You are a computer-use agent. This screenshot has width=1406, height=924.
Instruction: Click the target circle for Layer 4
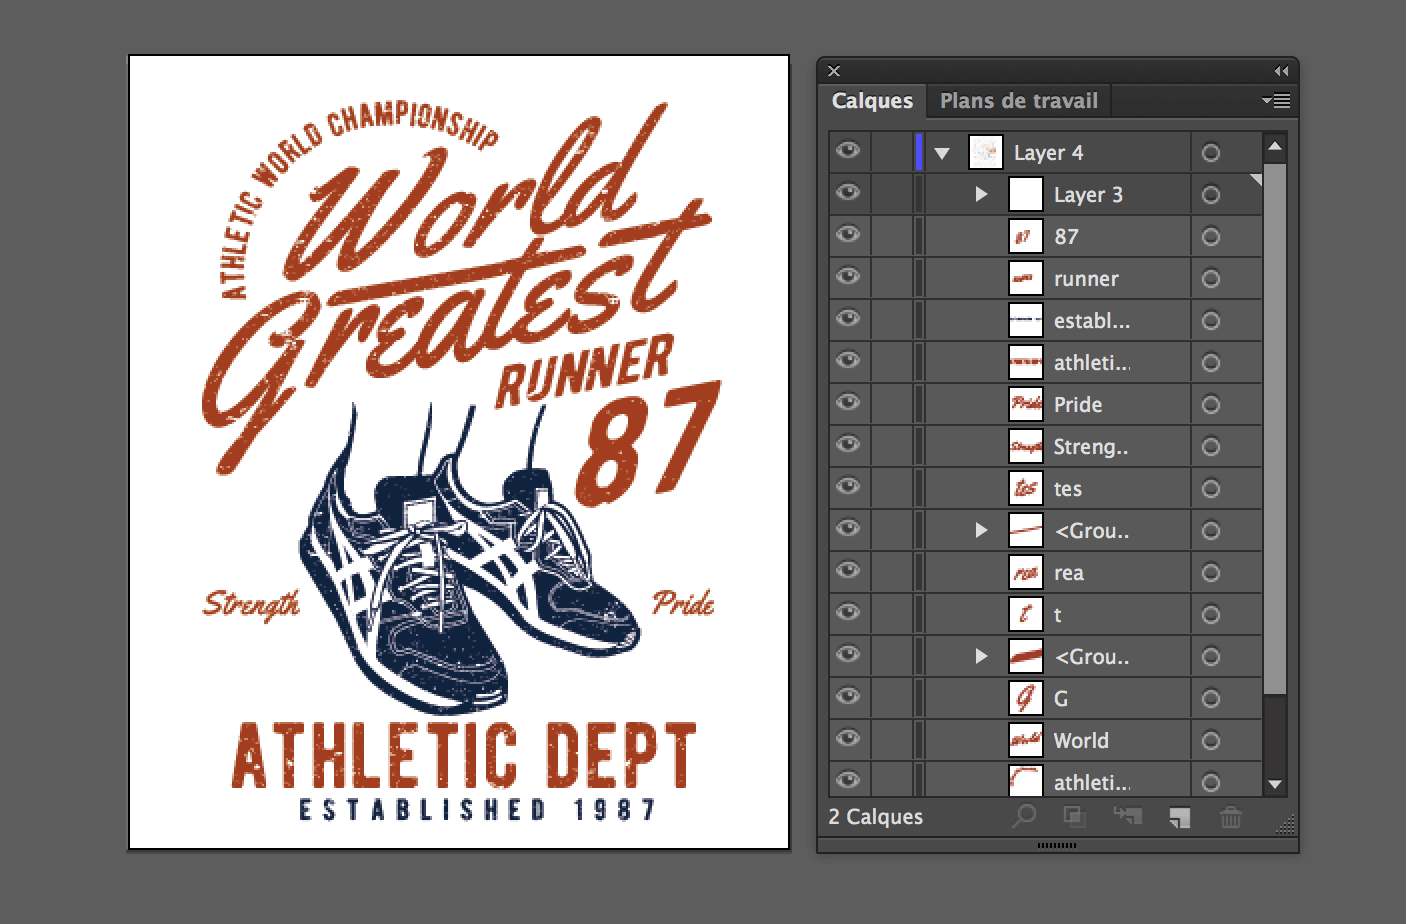pyautogui.click(x=1211, y=152)
